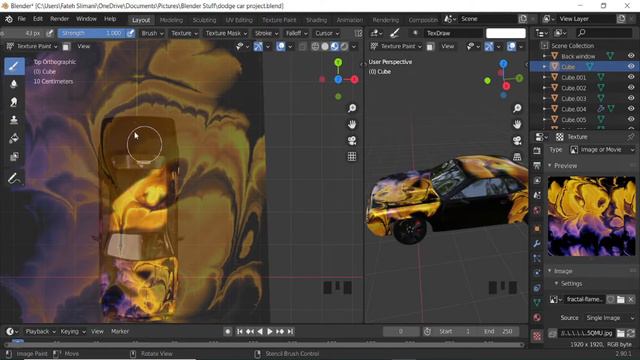Play animation forward in timeline

[270, 331]
